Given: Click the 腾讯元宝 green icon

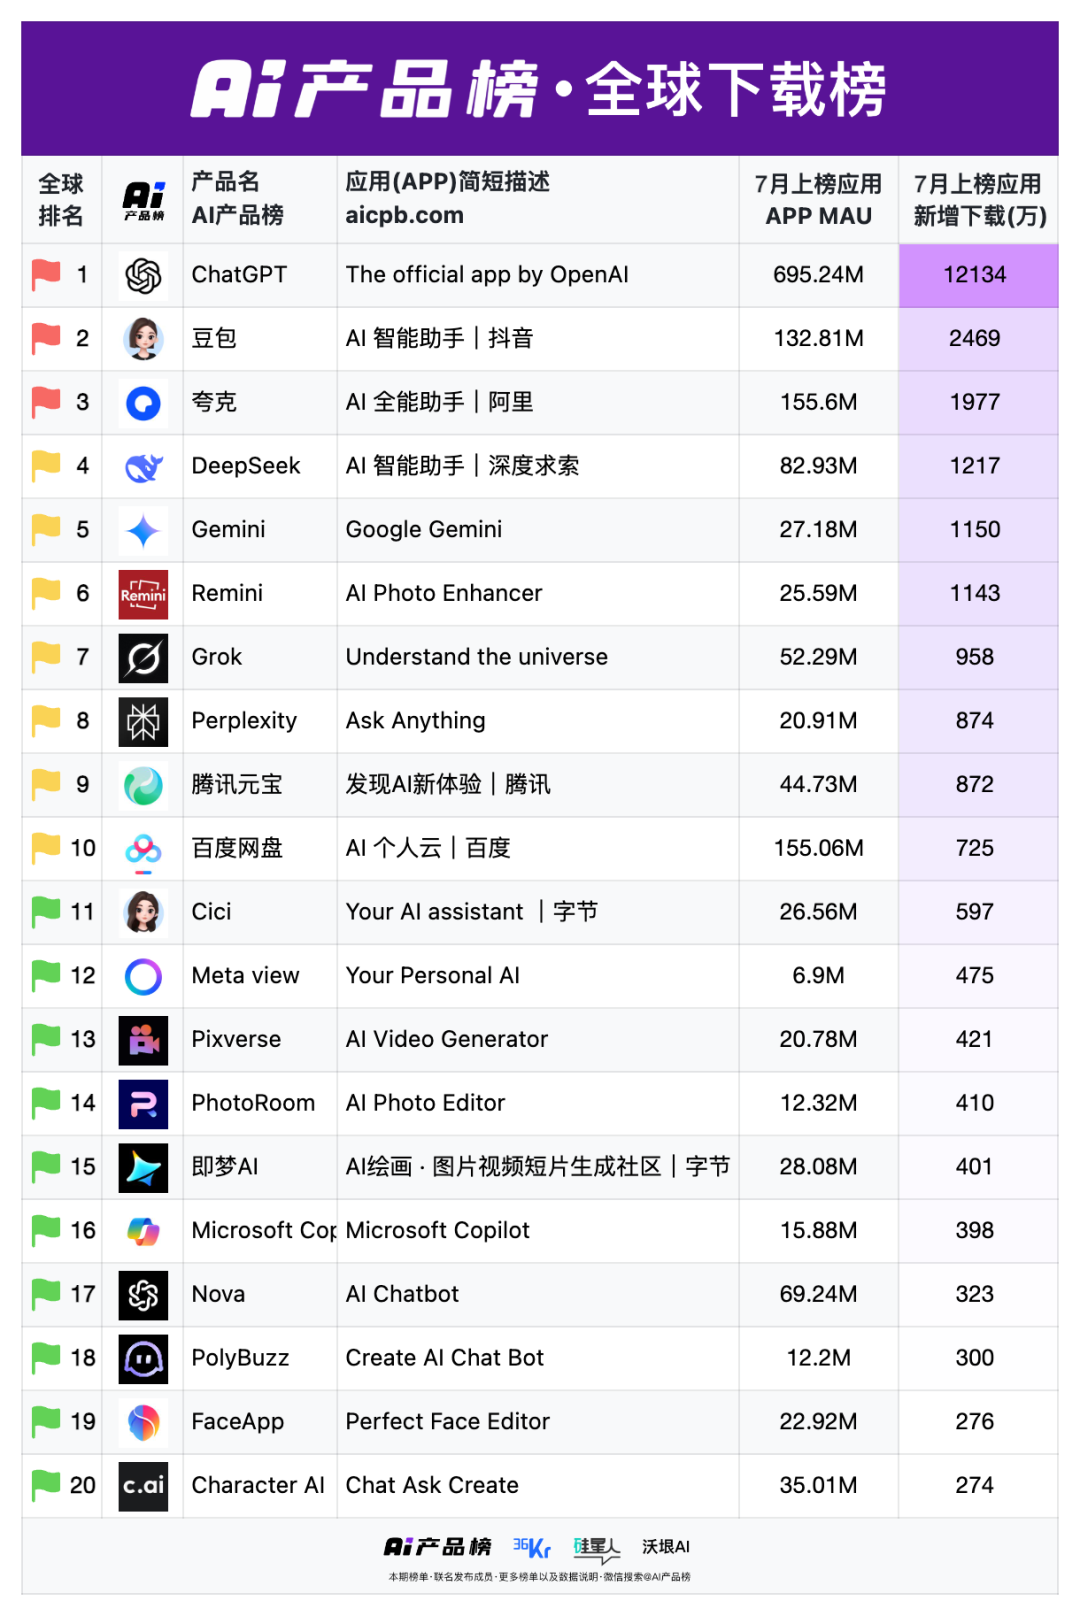Looking at the screenshot, I should tap(143, 785).
